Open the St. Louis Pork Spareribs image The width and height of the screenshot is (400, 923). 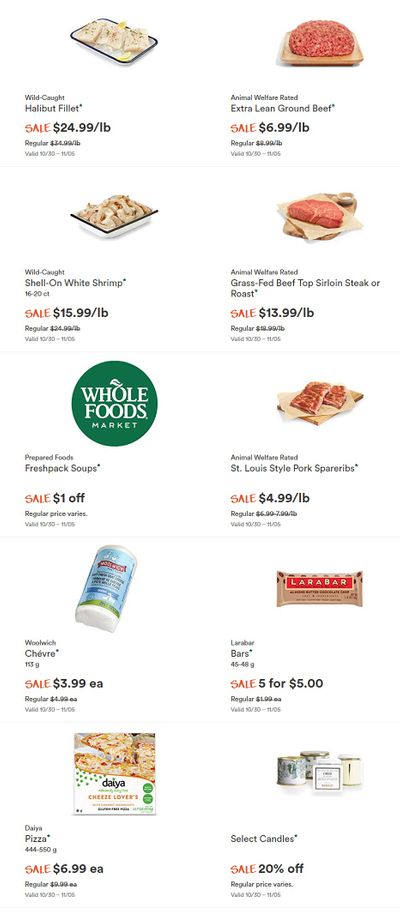pos(320,403)
